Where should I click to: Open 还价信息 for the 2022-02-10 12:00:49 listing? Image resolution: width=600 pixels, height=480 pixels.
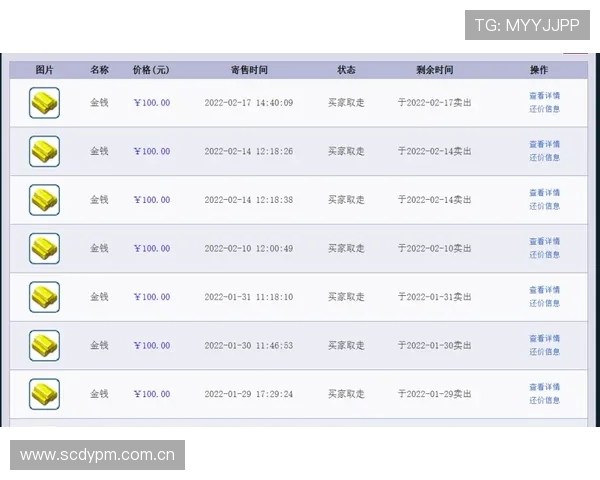545,255
